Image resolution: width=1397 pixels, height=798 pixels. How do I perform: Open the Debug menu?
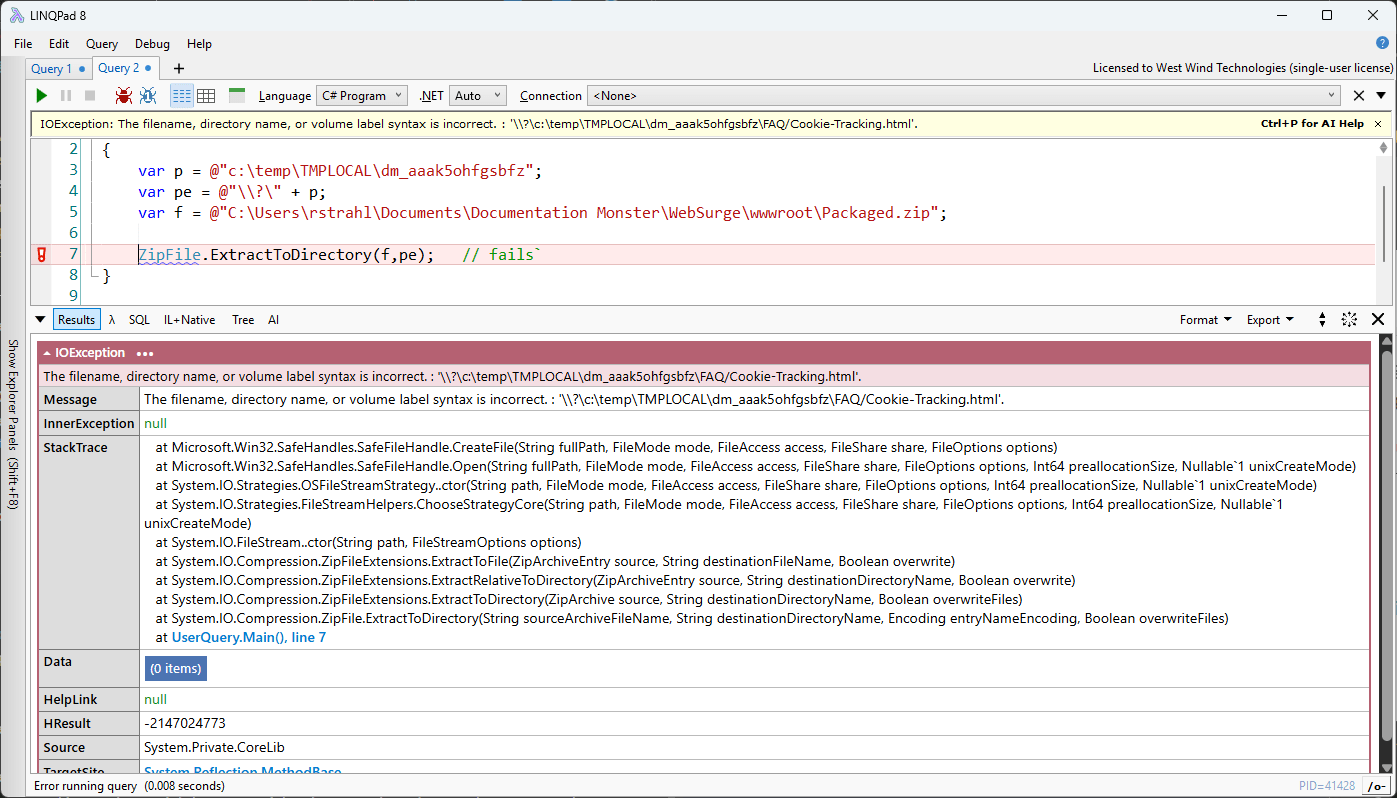pyautogui.click(x=152, y=44)
